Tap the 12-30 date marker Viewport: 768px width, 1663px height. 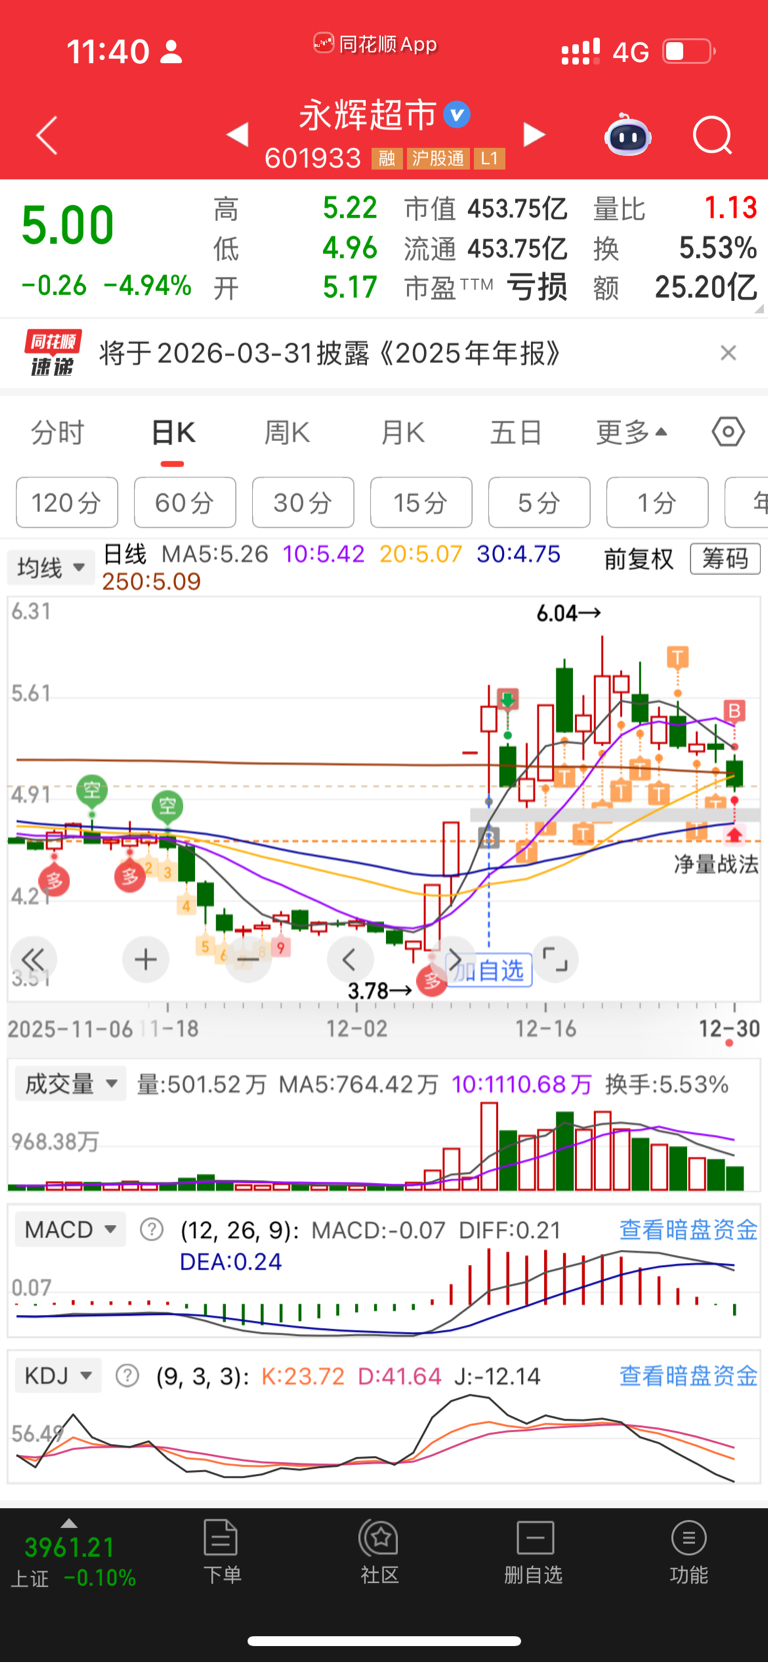(x=729, y=1028)
